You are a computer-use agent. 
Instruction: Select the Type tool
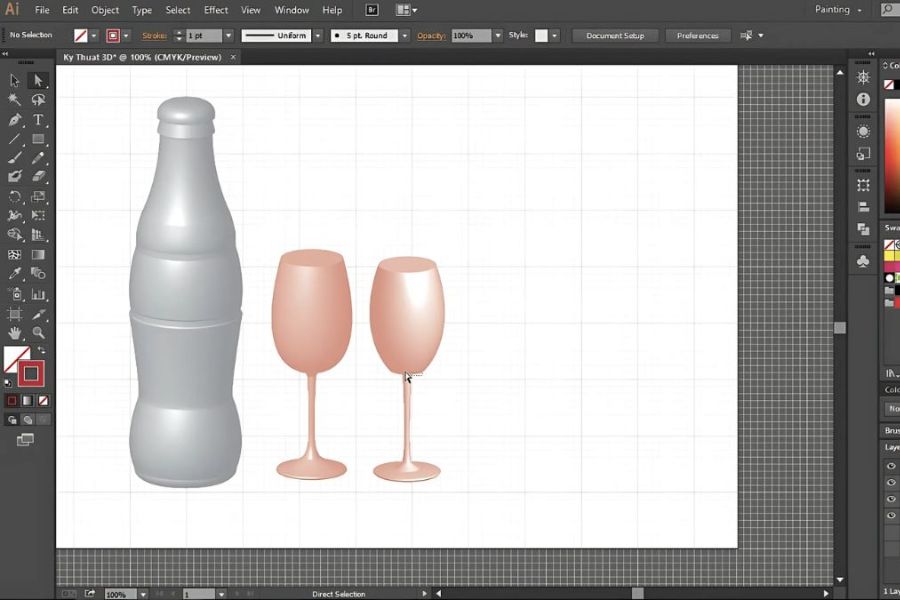click(38, 120)
